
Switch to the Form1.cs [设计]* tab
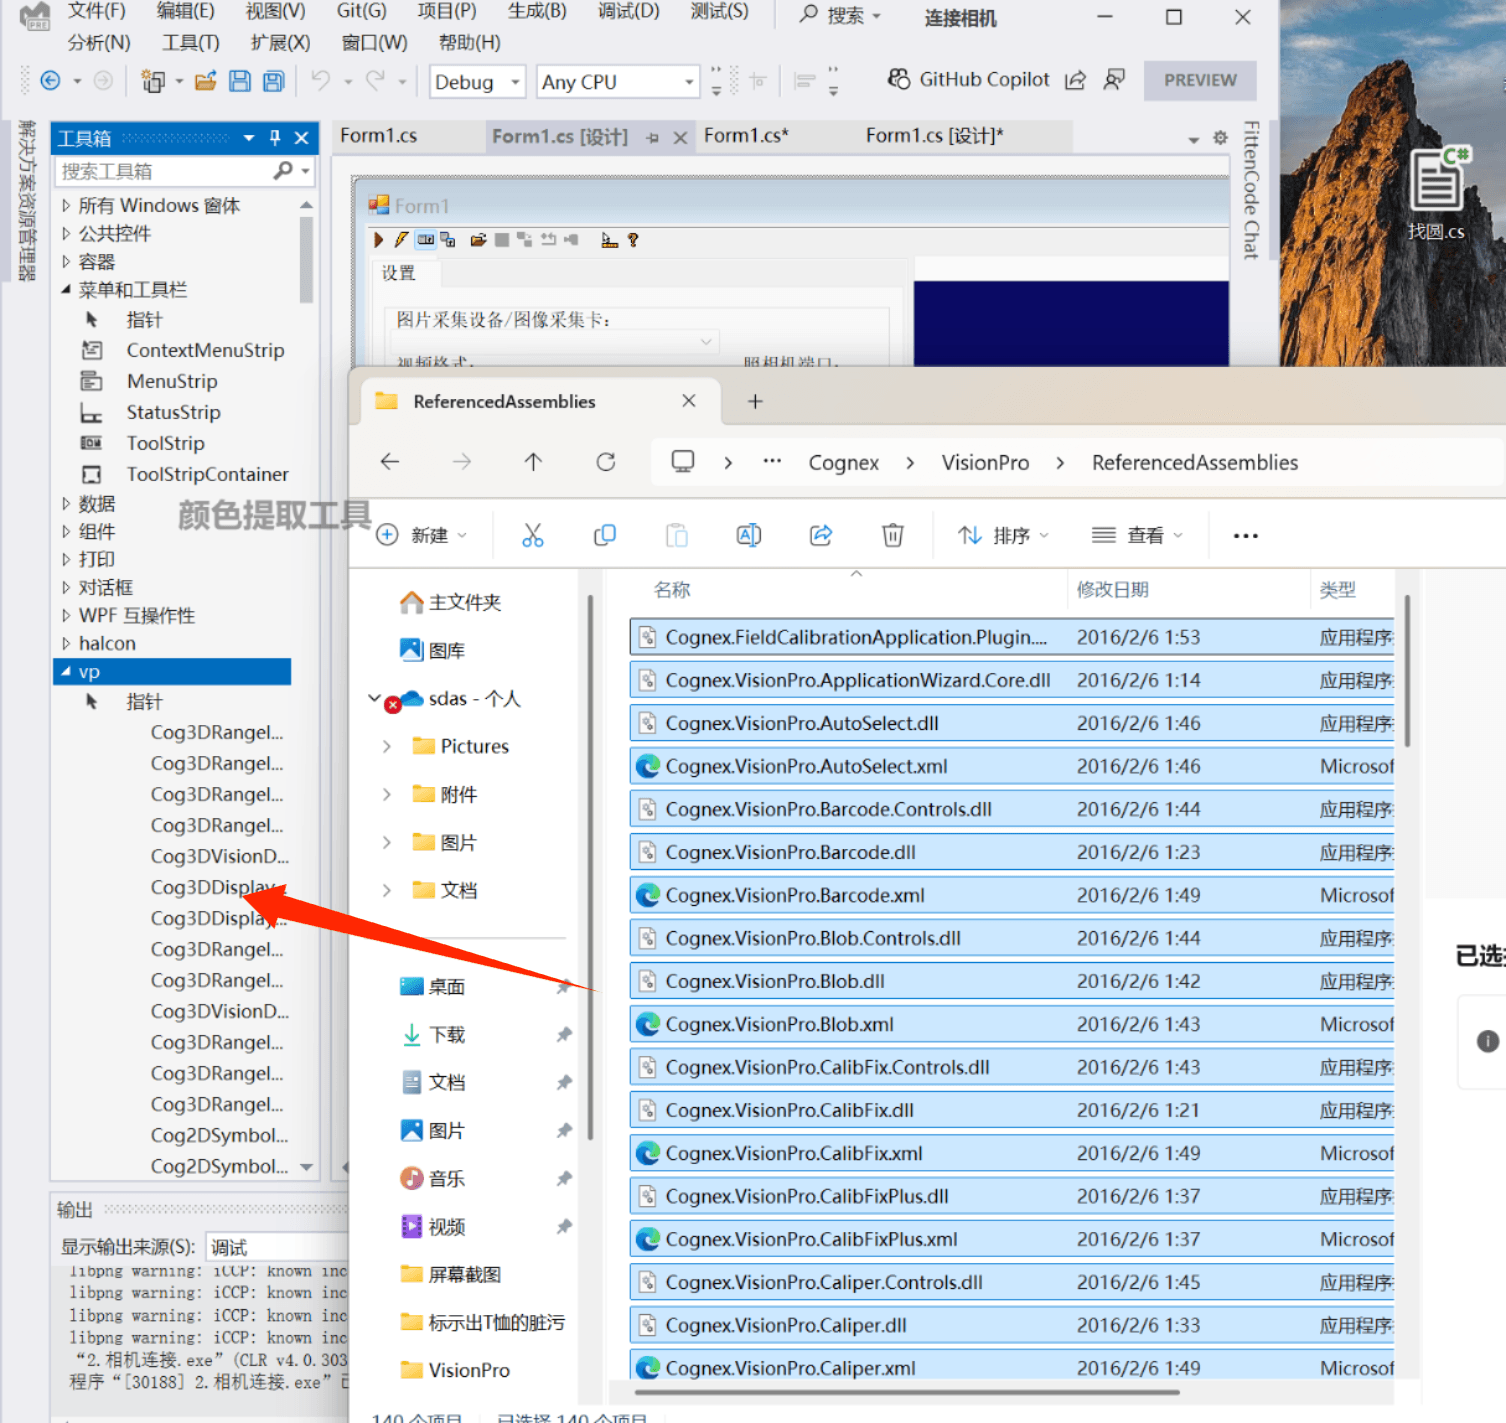point(934,135)
